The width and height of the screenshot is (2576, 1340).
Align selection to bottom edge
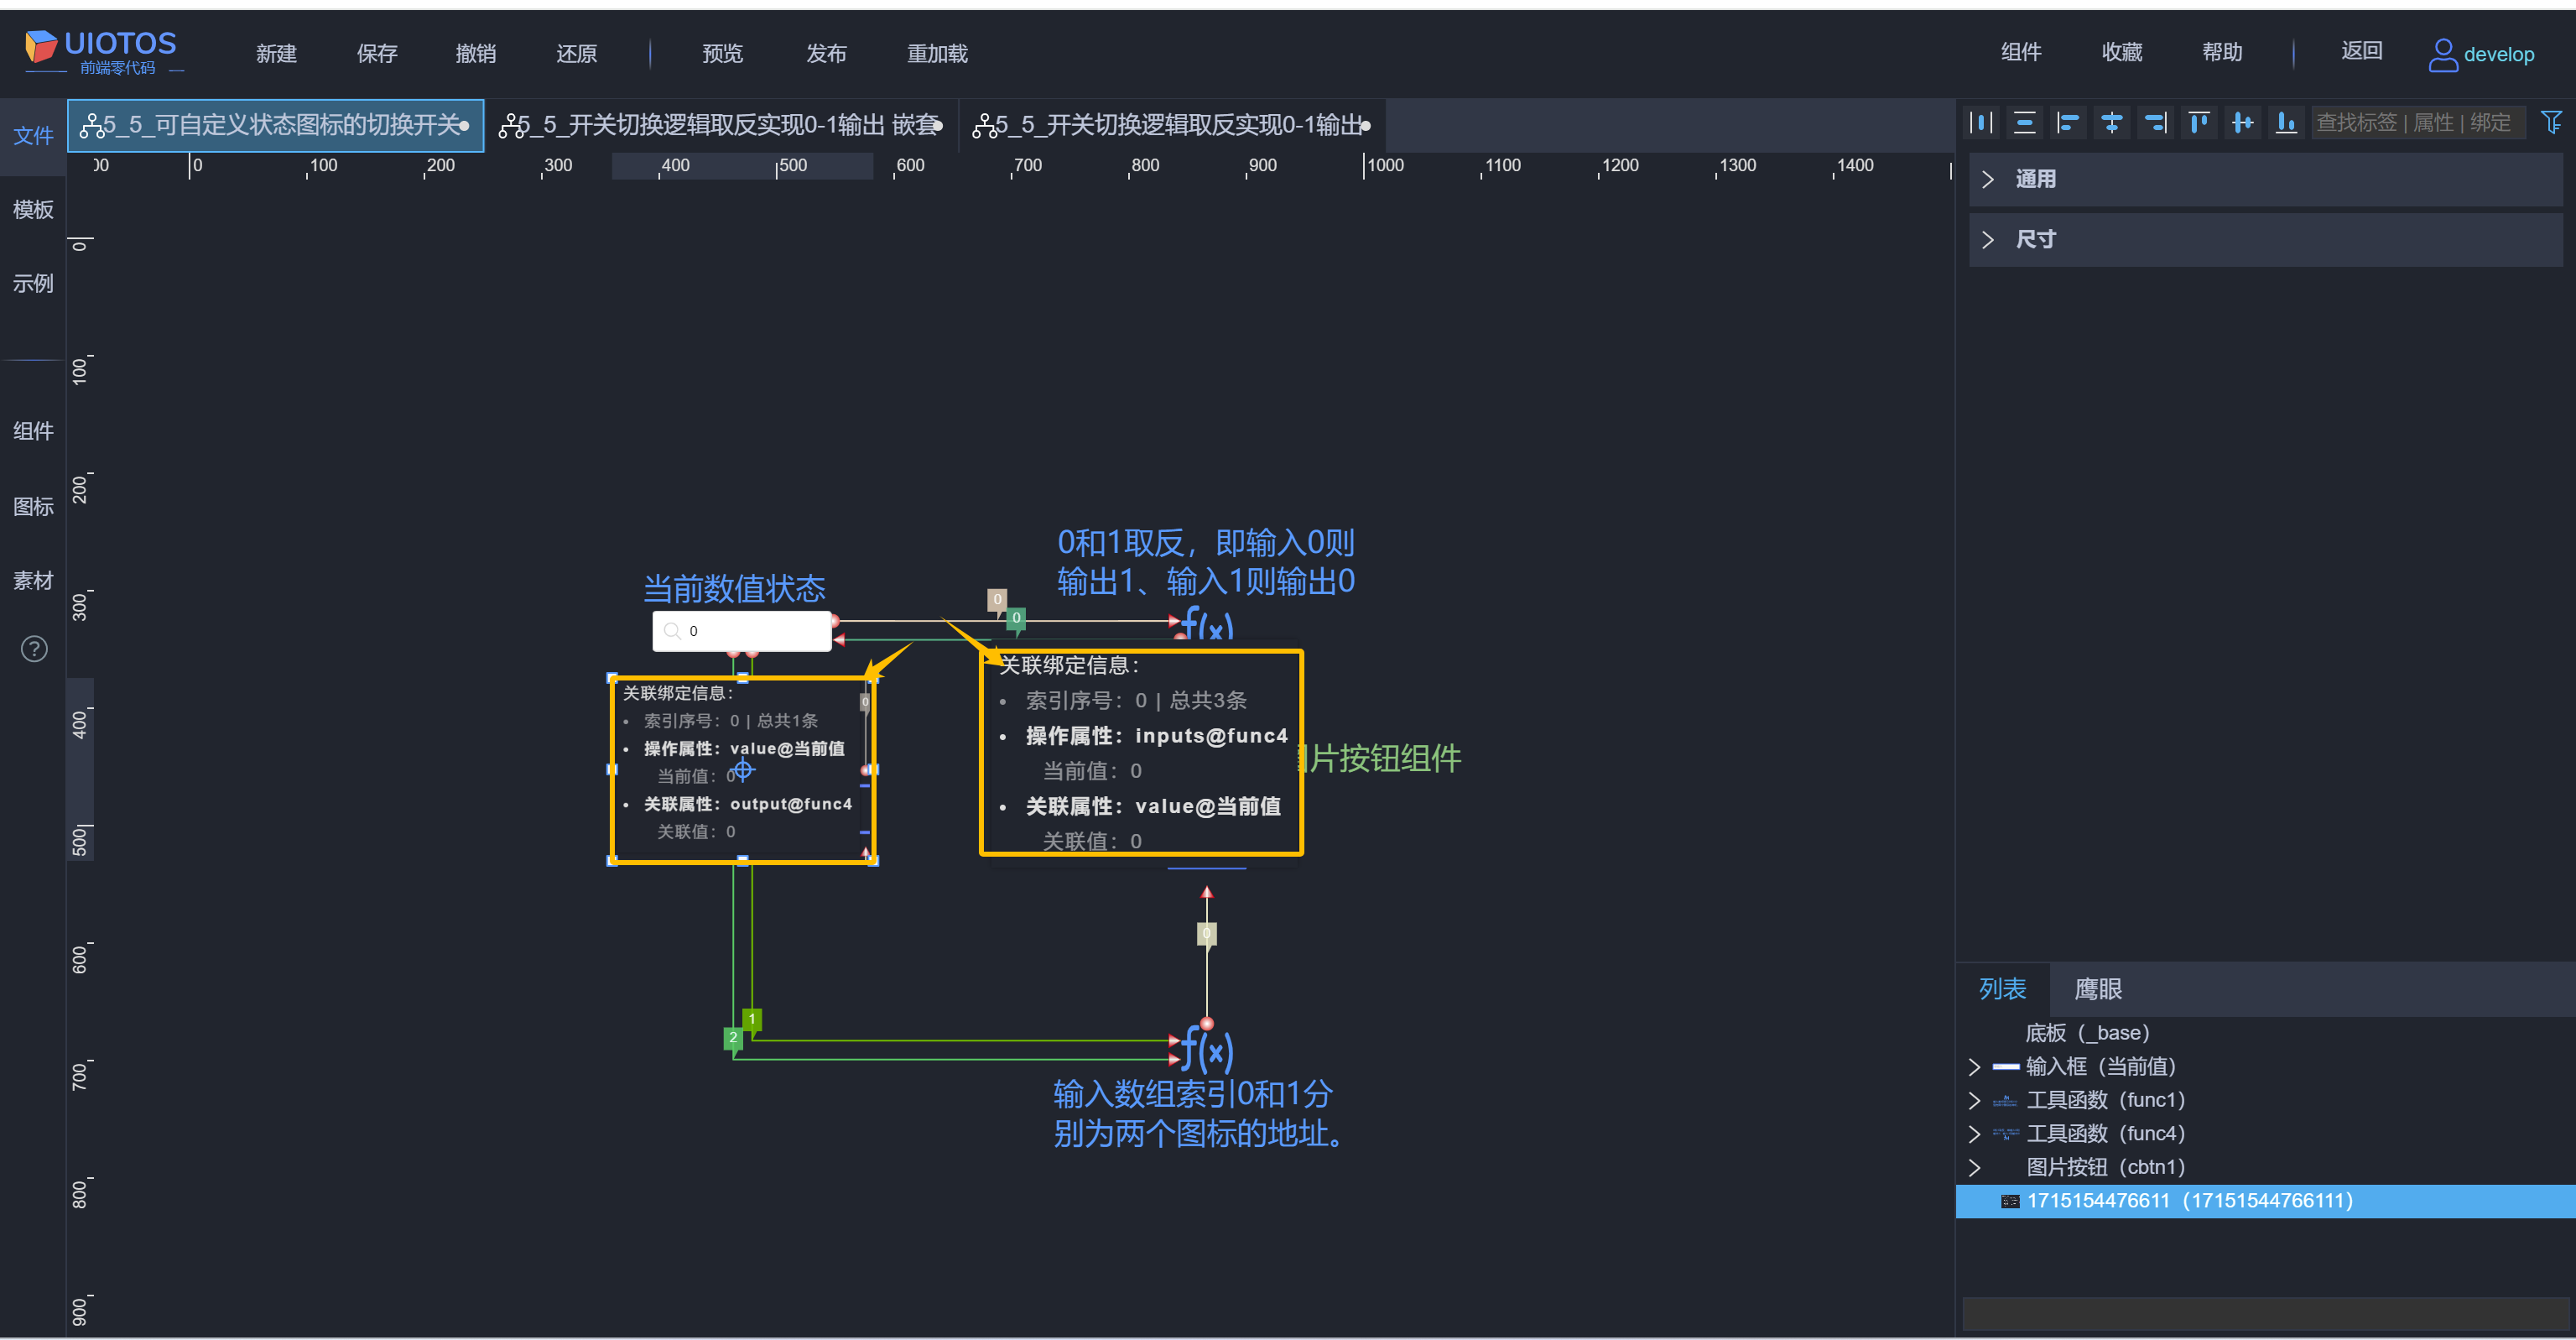2286,122
